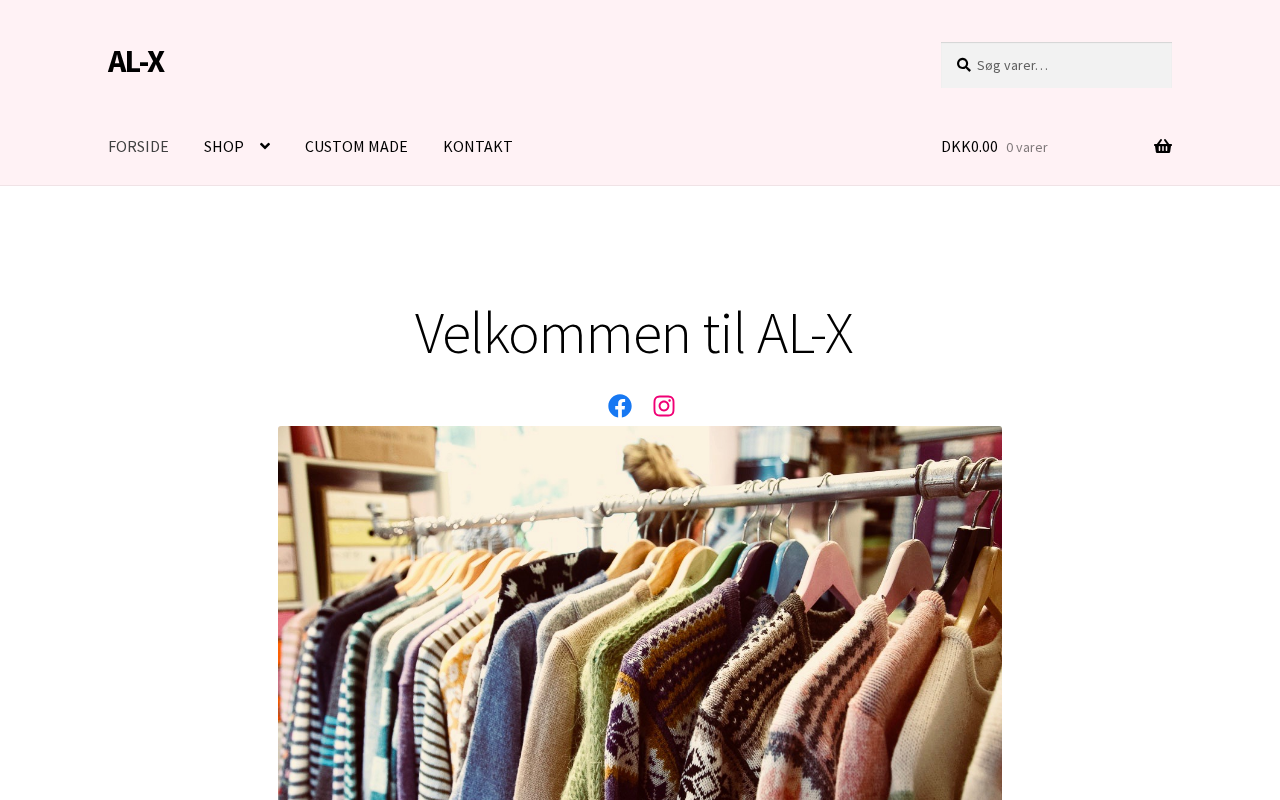The width and height of the screenshot is (1280, 800).
Task: Click the blue hanger in the photo
Action: (786, 565)
